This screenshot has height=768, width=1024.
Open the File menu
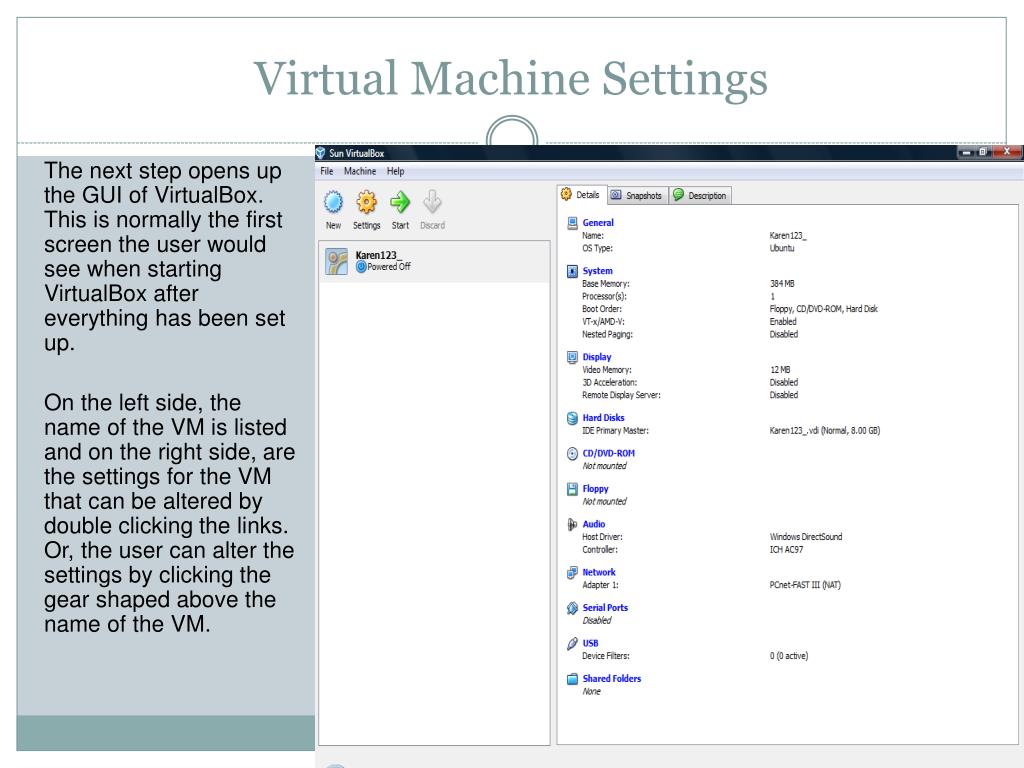tap(327, 171)
